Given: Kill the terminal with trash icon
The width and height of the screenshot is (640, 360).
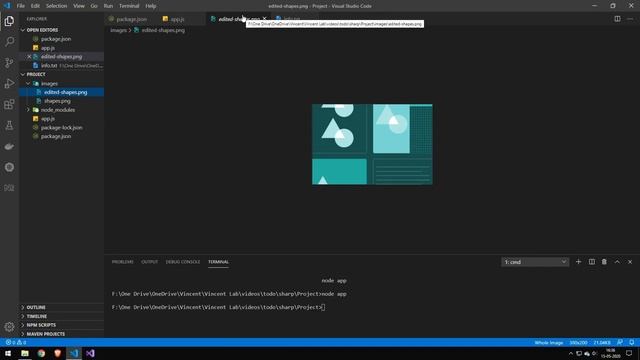Looking at the screenshot, I should point(604,262).
